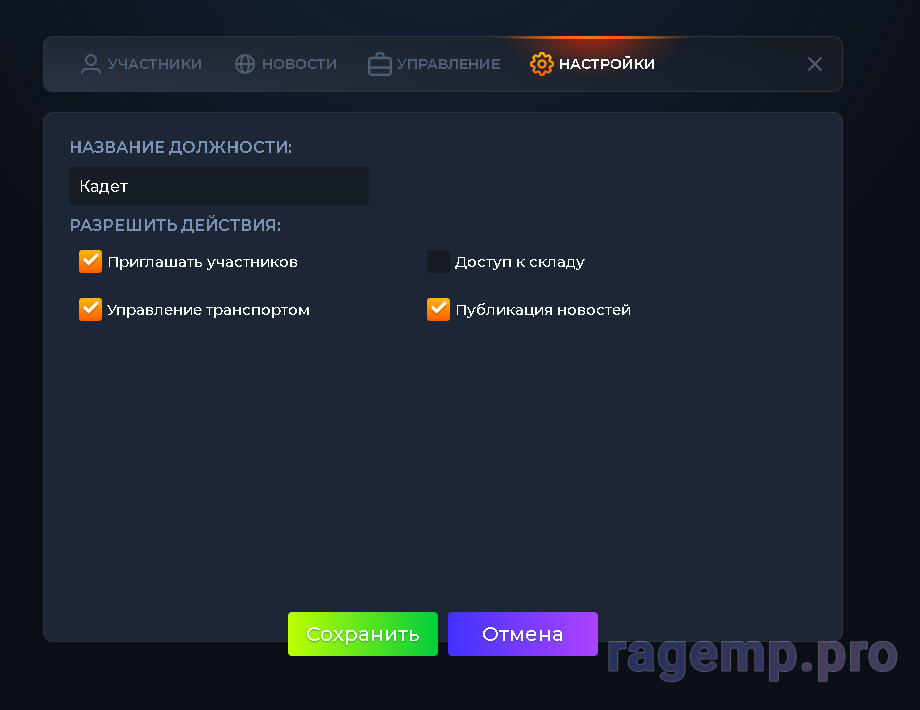
Task: Click the orange gear icon for Настройки
Action: pyautogui.click(x=542, y=64)
